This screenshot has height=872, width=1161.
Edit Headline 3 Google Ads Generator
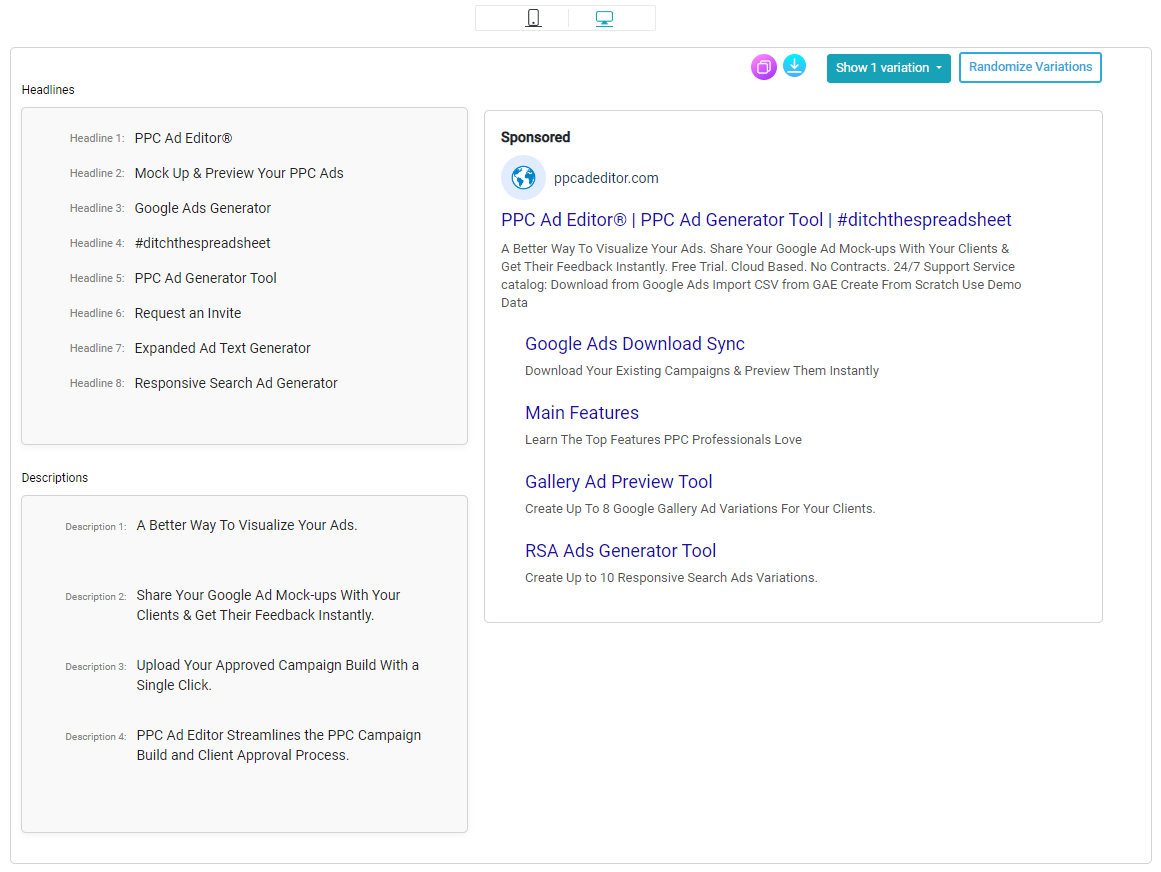tap(203, 208)
